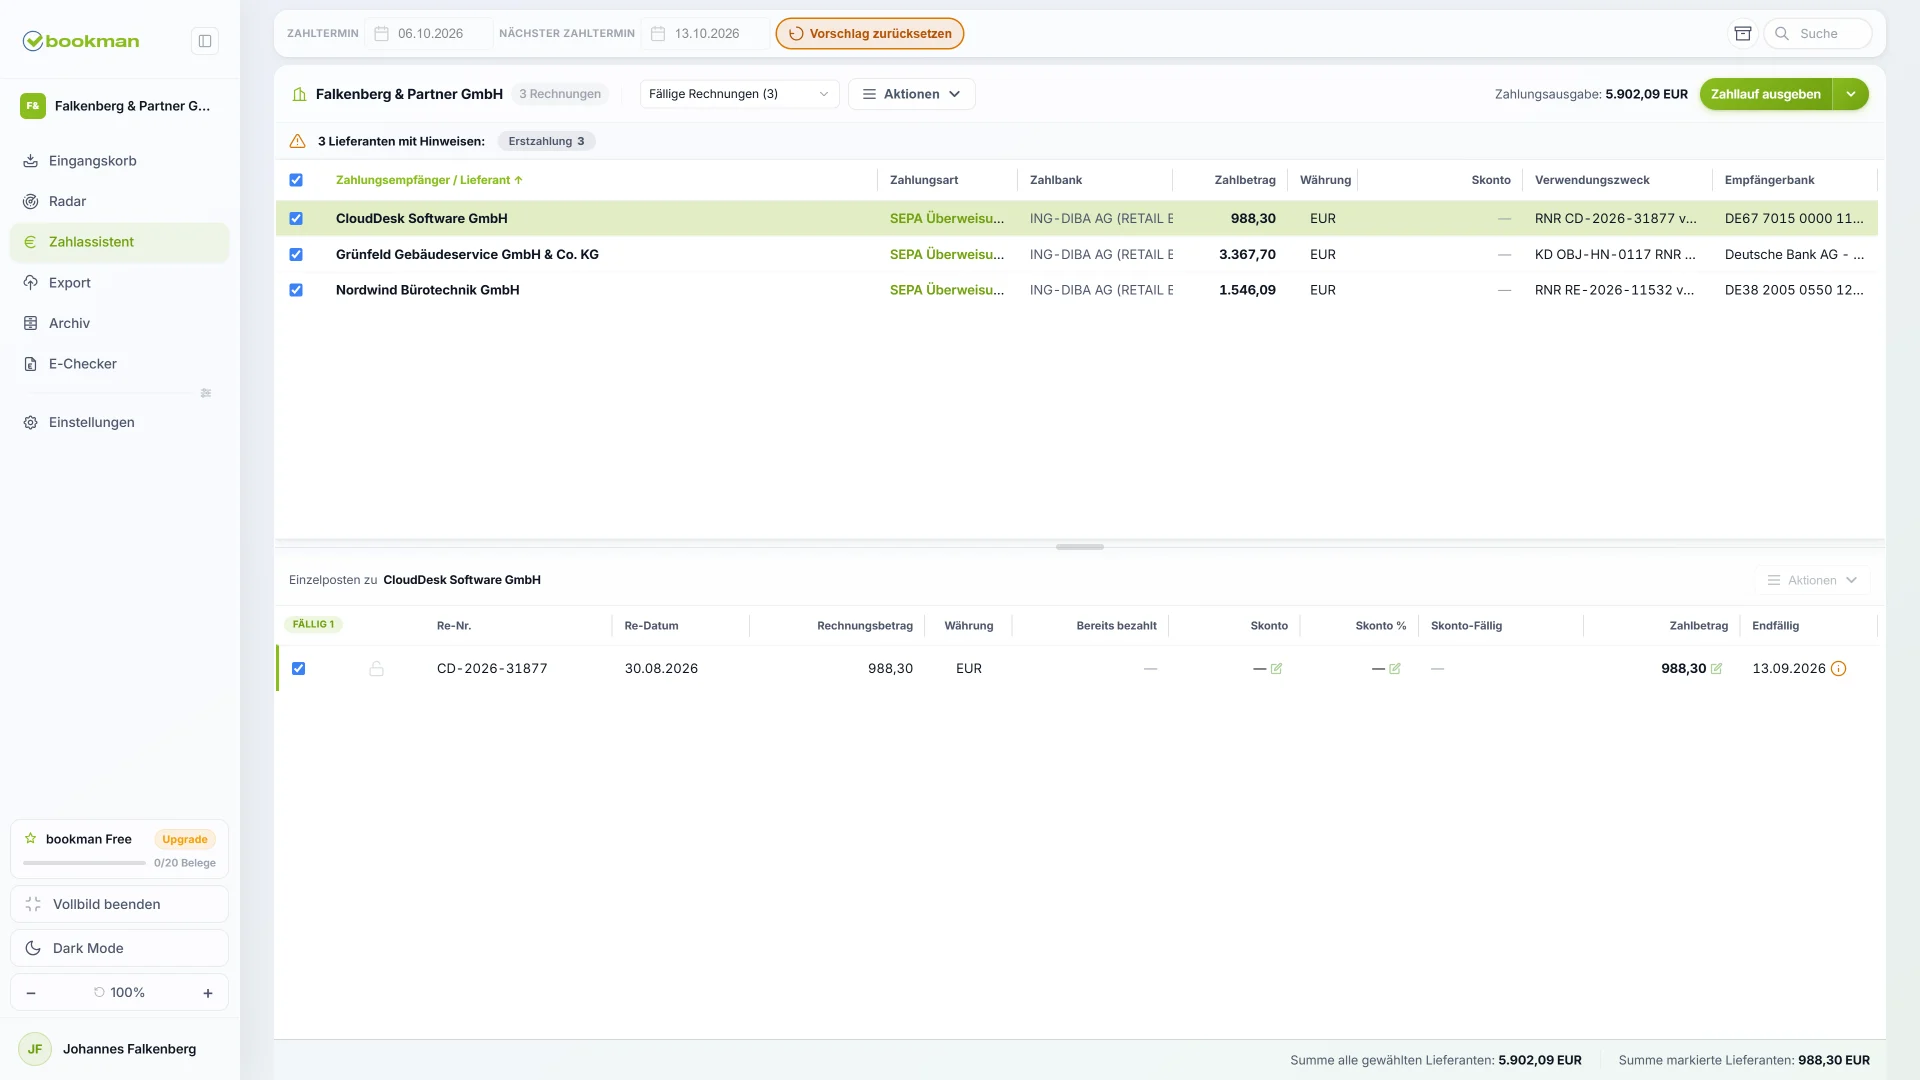Image resolution: width=1920 pixels, height=1080 pixels.
Task: Edit the Skonto amount pencil icon
Action: tap(1276, 669)
